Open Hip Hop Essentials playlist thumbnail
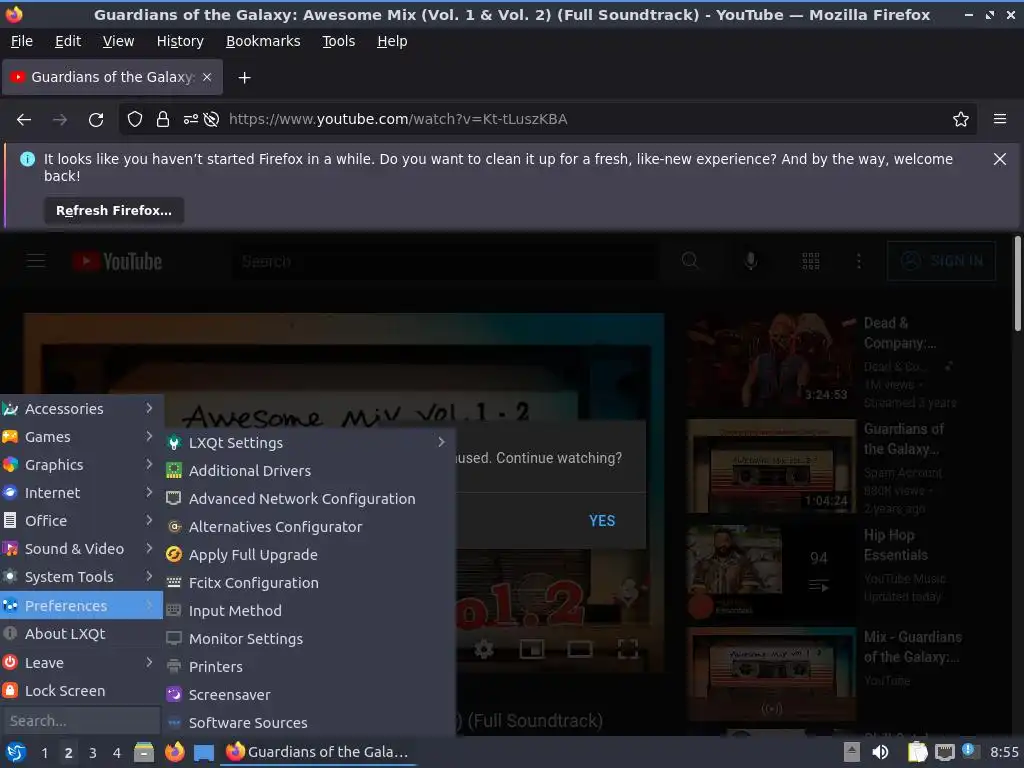The image size is (1024, 768). point(771,573)
